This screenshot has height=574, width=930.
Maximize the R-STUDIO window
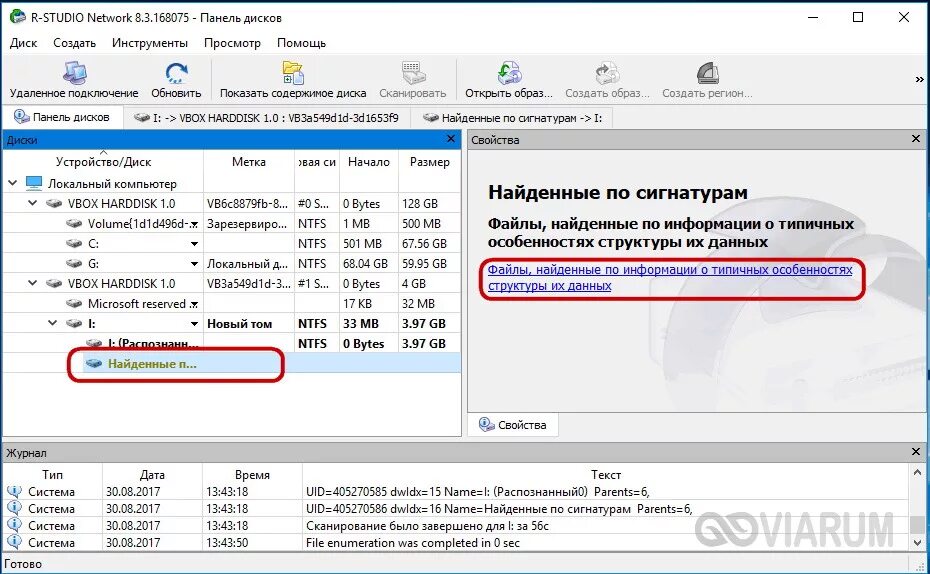tap(858, 17)
